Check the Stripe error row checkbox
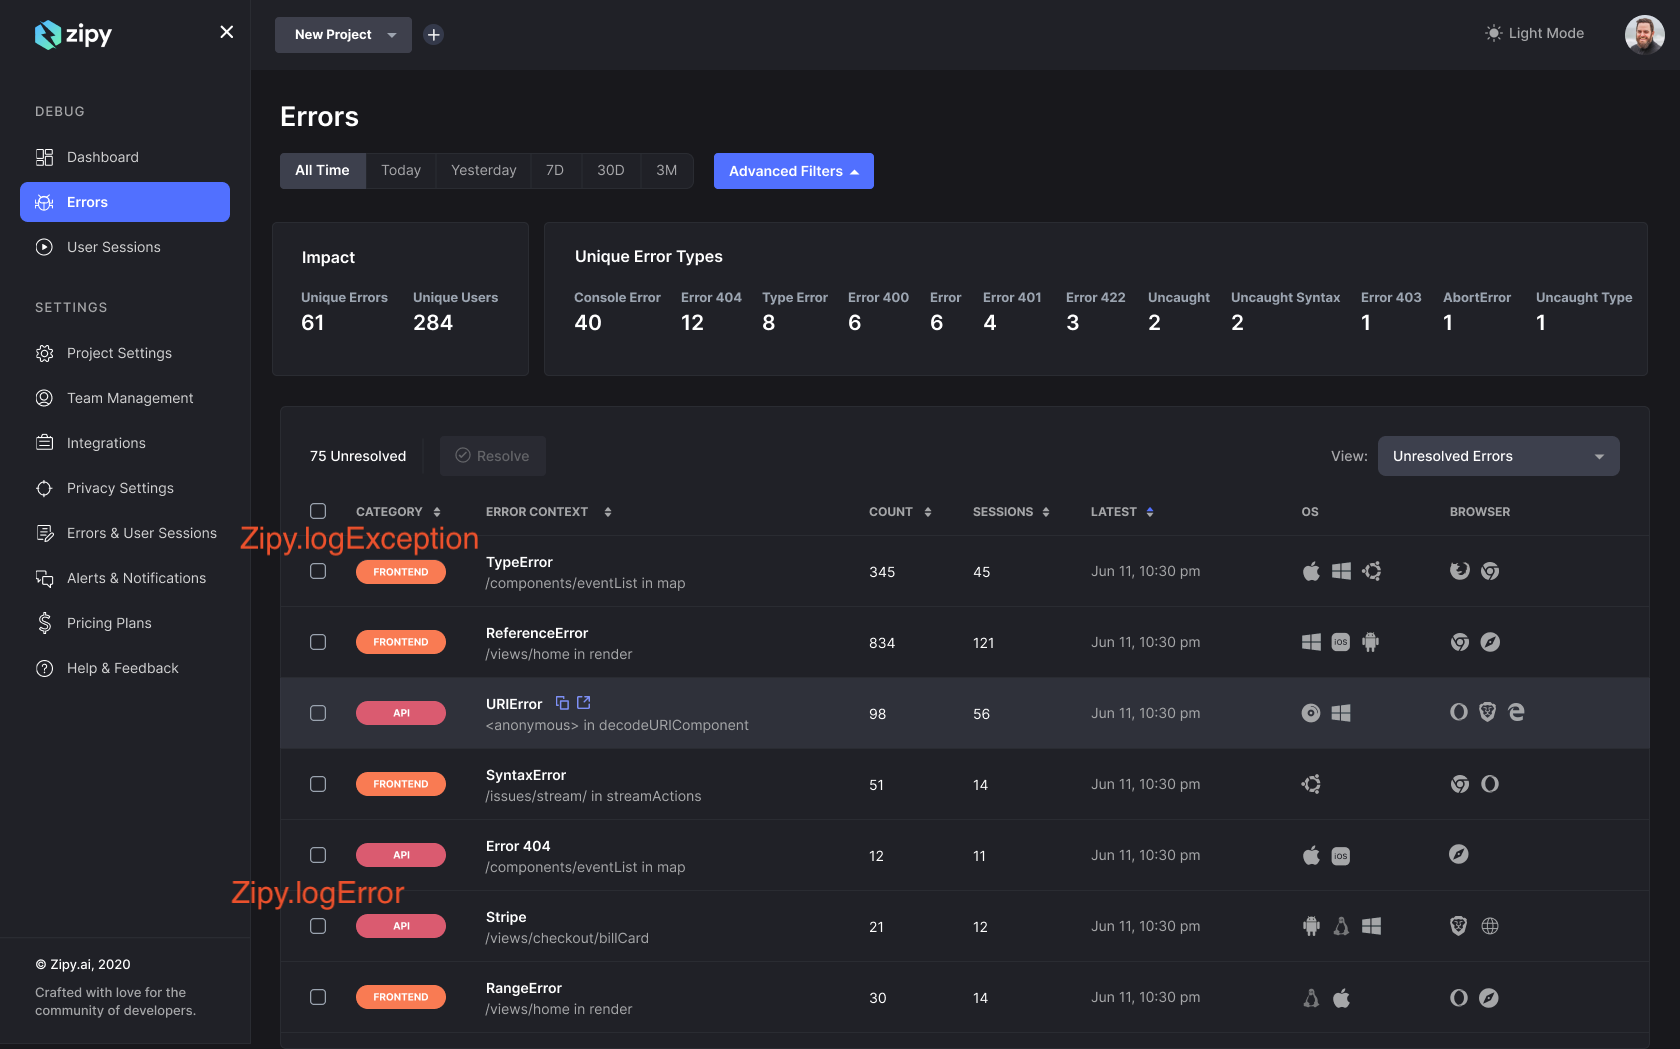This screenshot has width=1680, height=1049. click(318, 926)
